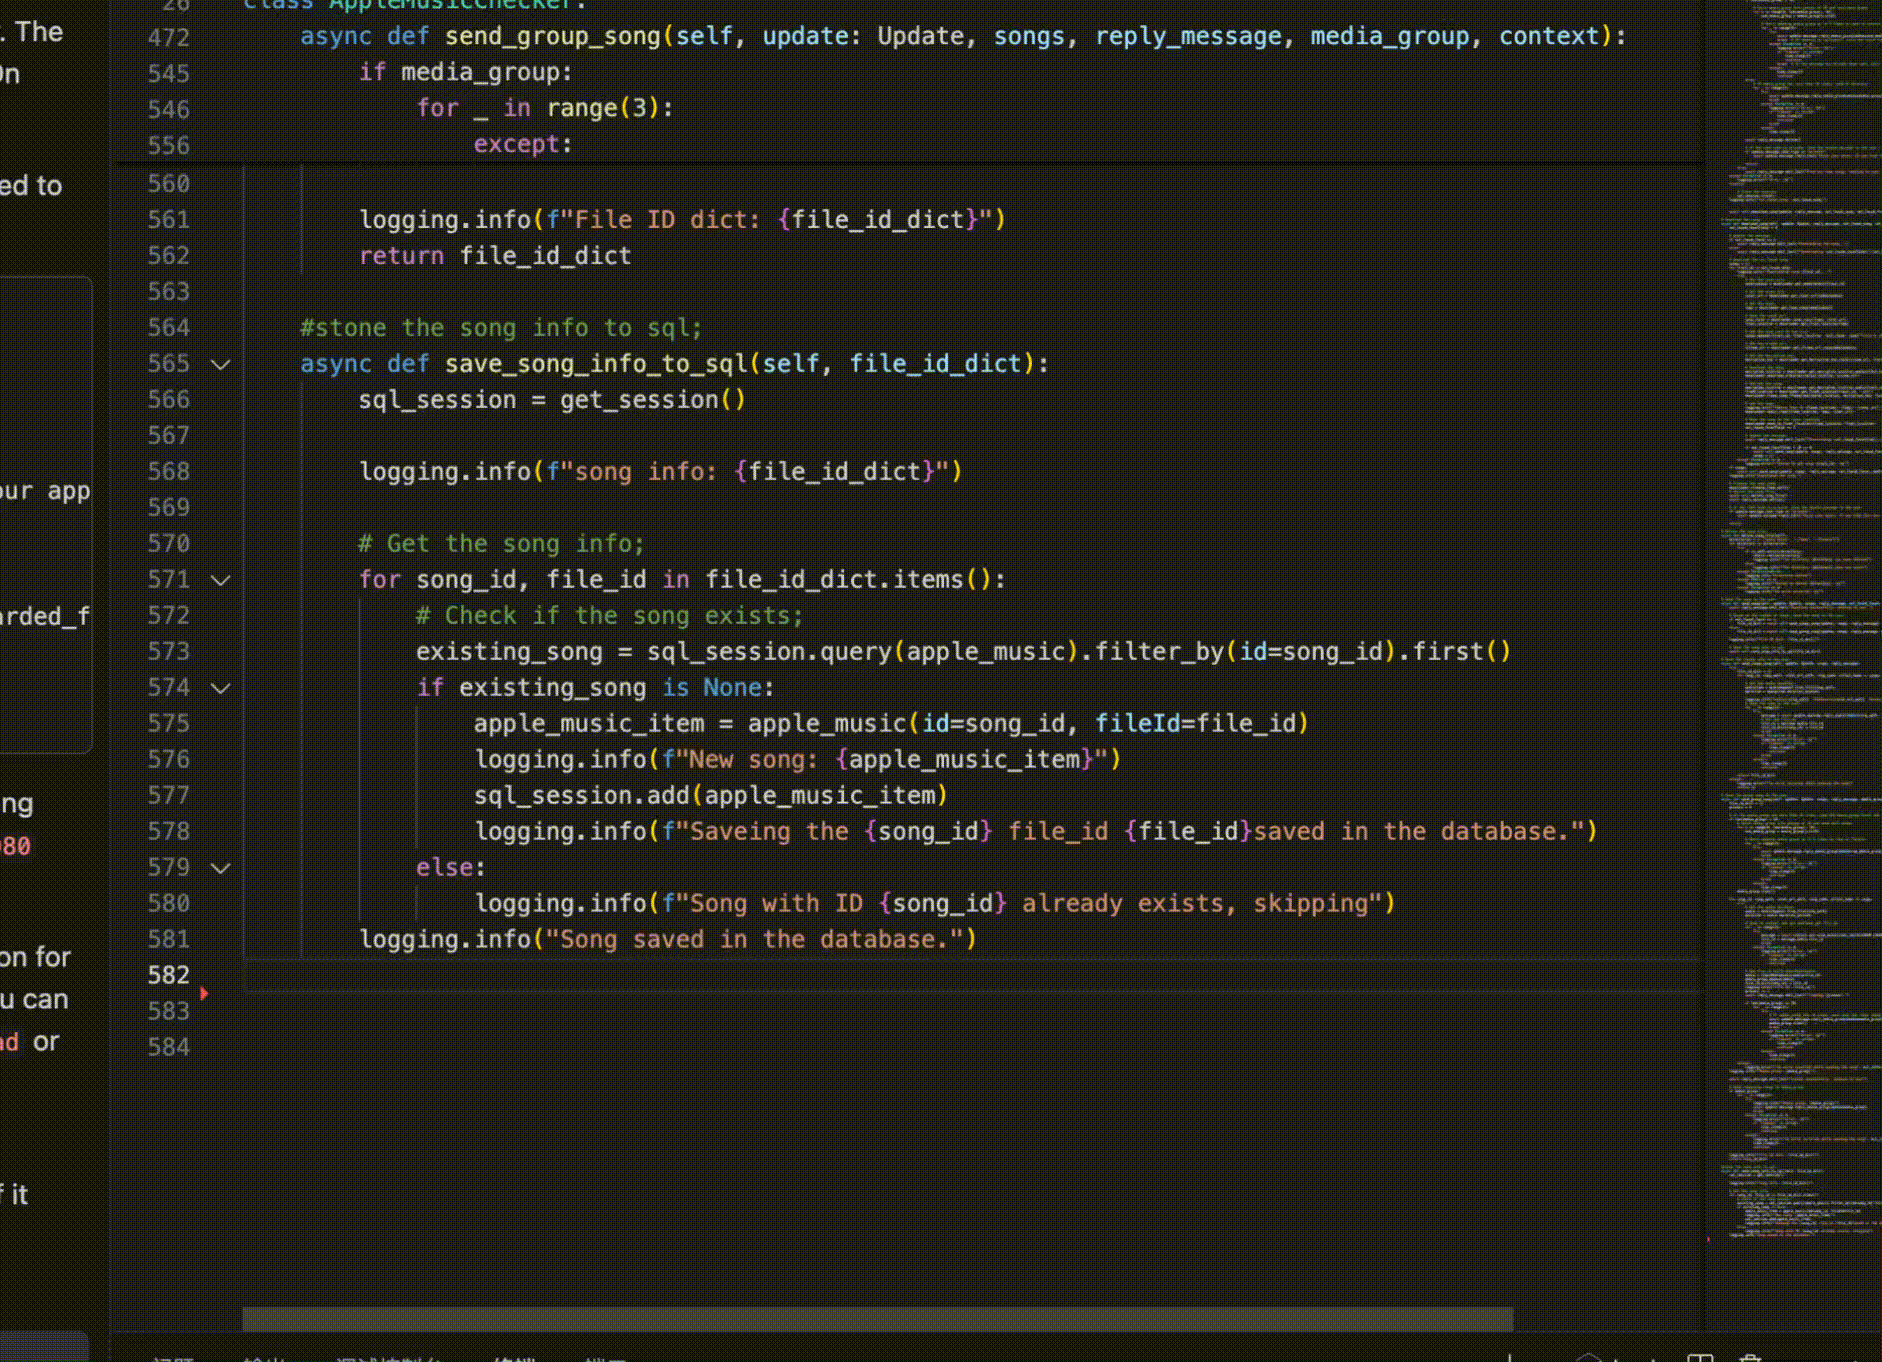Click the trash icon to kill terminal
Viewport: 1882px width, 1362px height.
pos(1750,1357)
